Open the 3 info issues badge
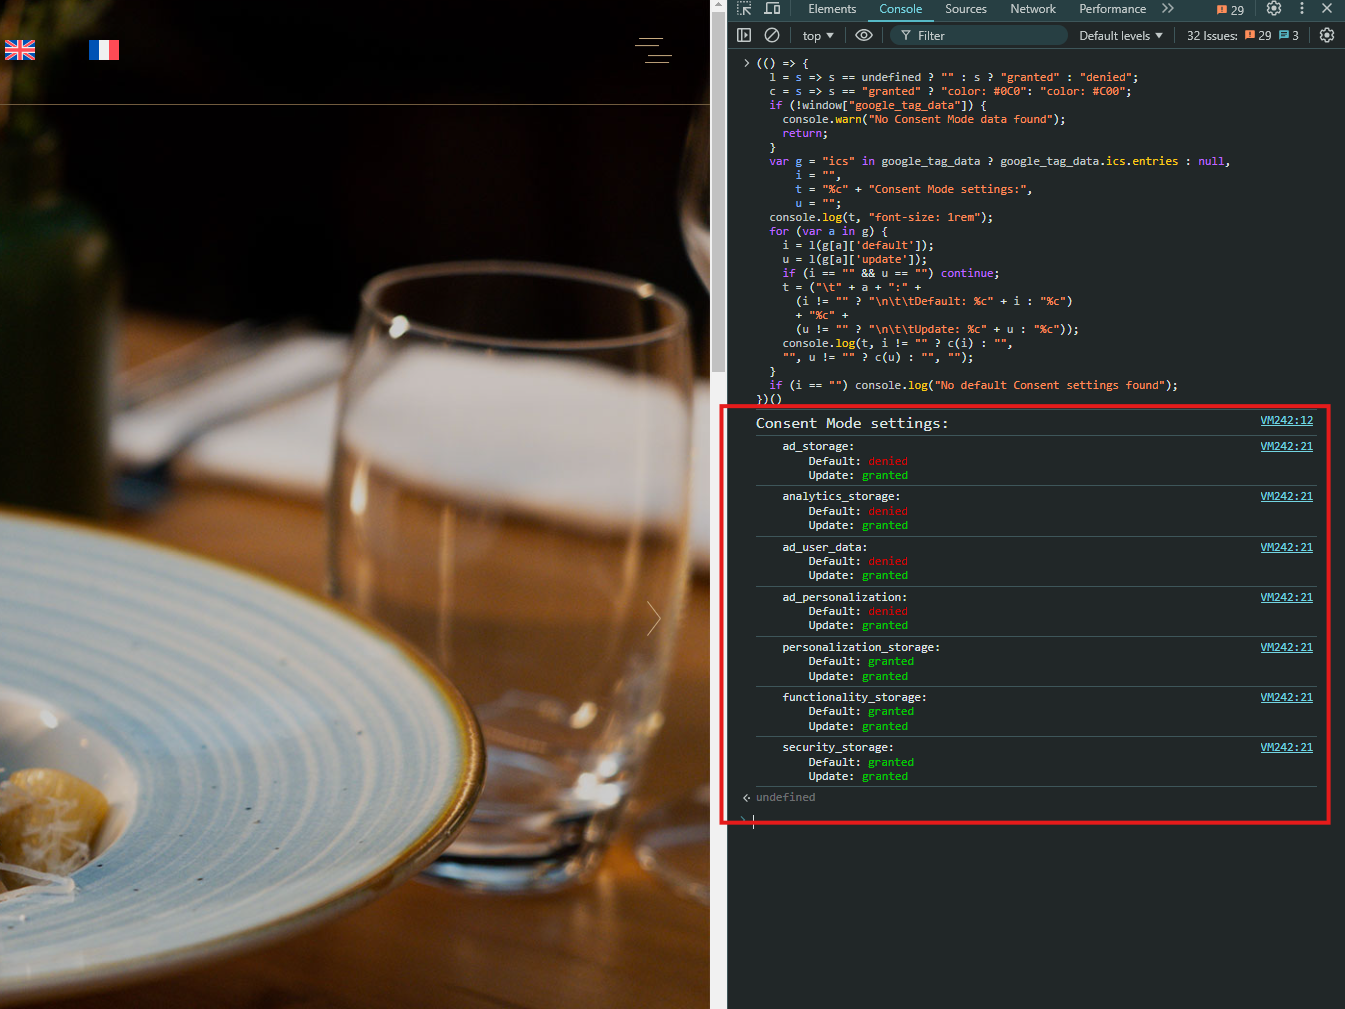This screenshot has height=1009, width=1345. 1289,36
